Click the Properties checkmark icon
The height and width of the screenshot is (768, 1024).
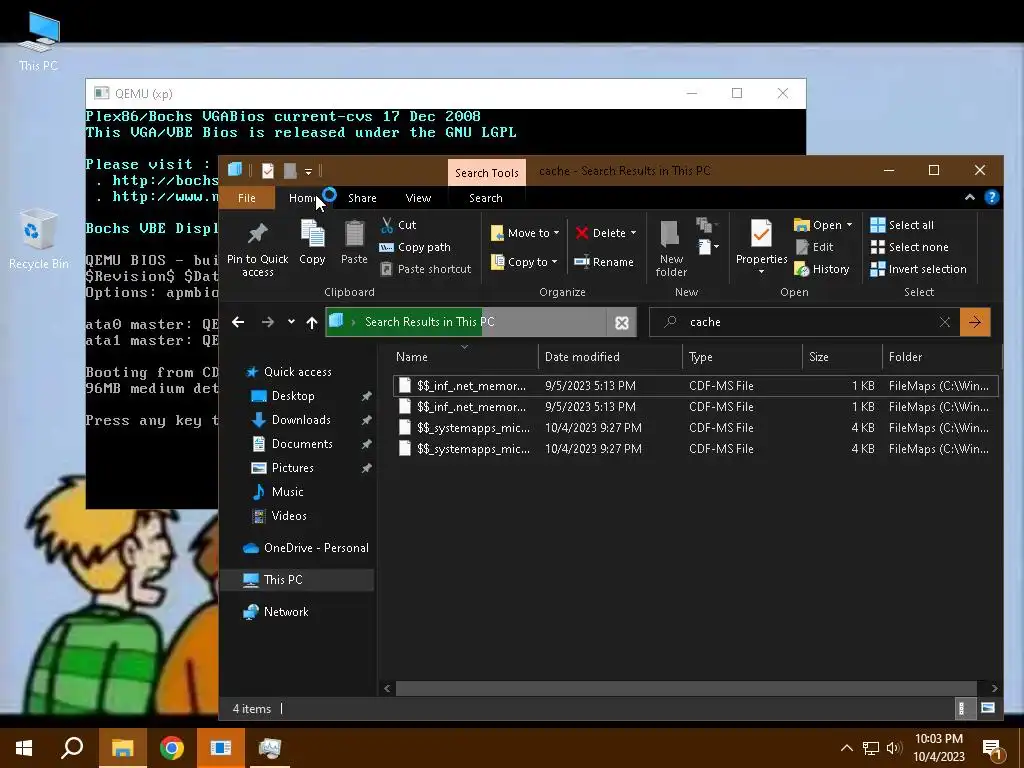(x=761, y=233)
